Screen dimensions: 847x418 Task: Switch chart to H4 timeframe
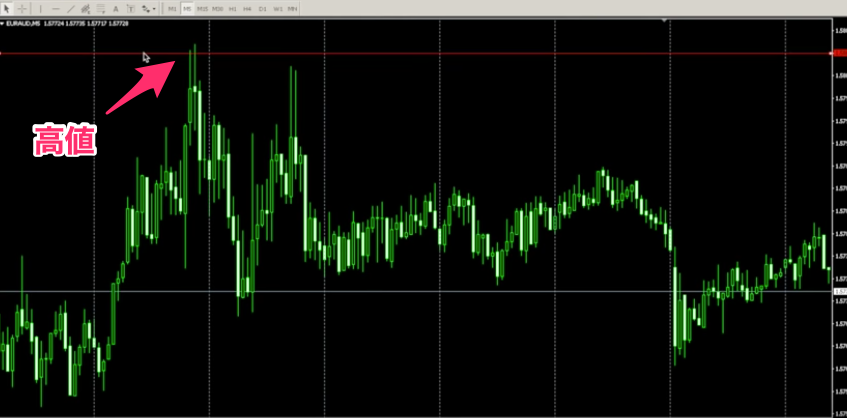[x=247, y=9]
